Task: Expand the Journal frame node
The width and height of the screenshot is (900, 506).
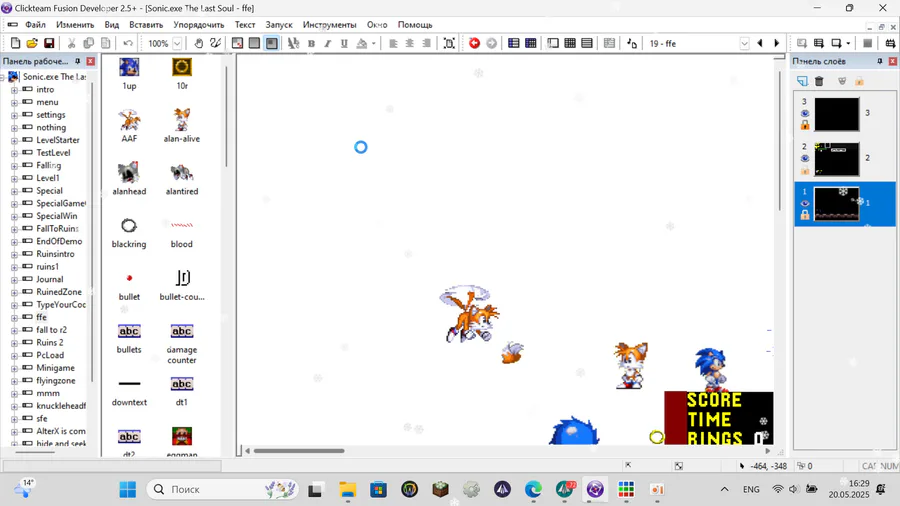Action: (14, 279)
